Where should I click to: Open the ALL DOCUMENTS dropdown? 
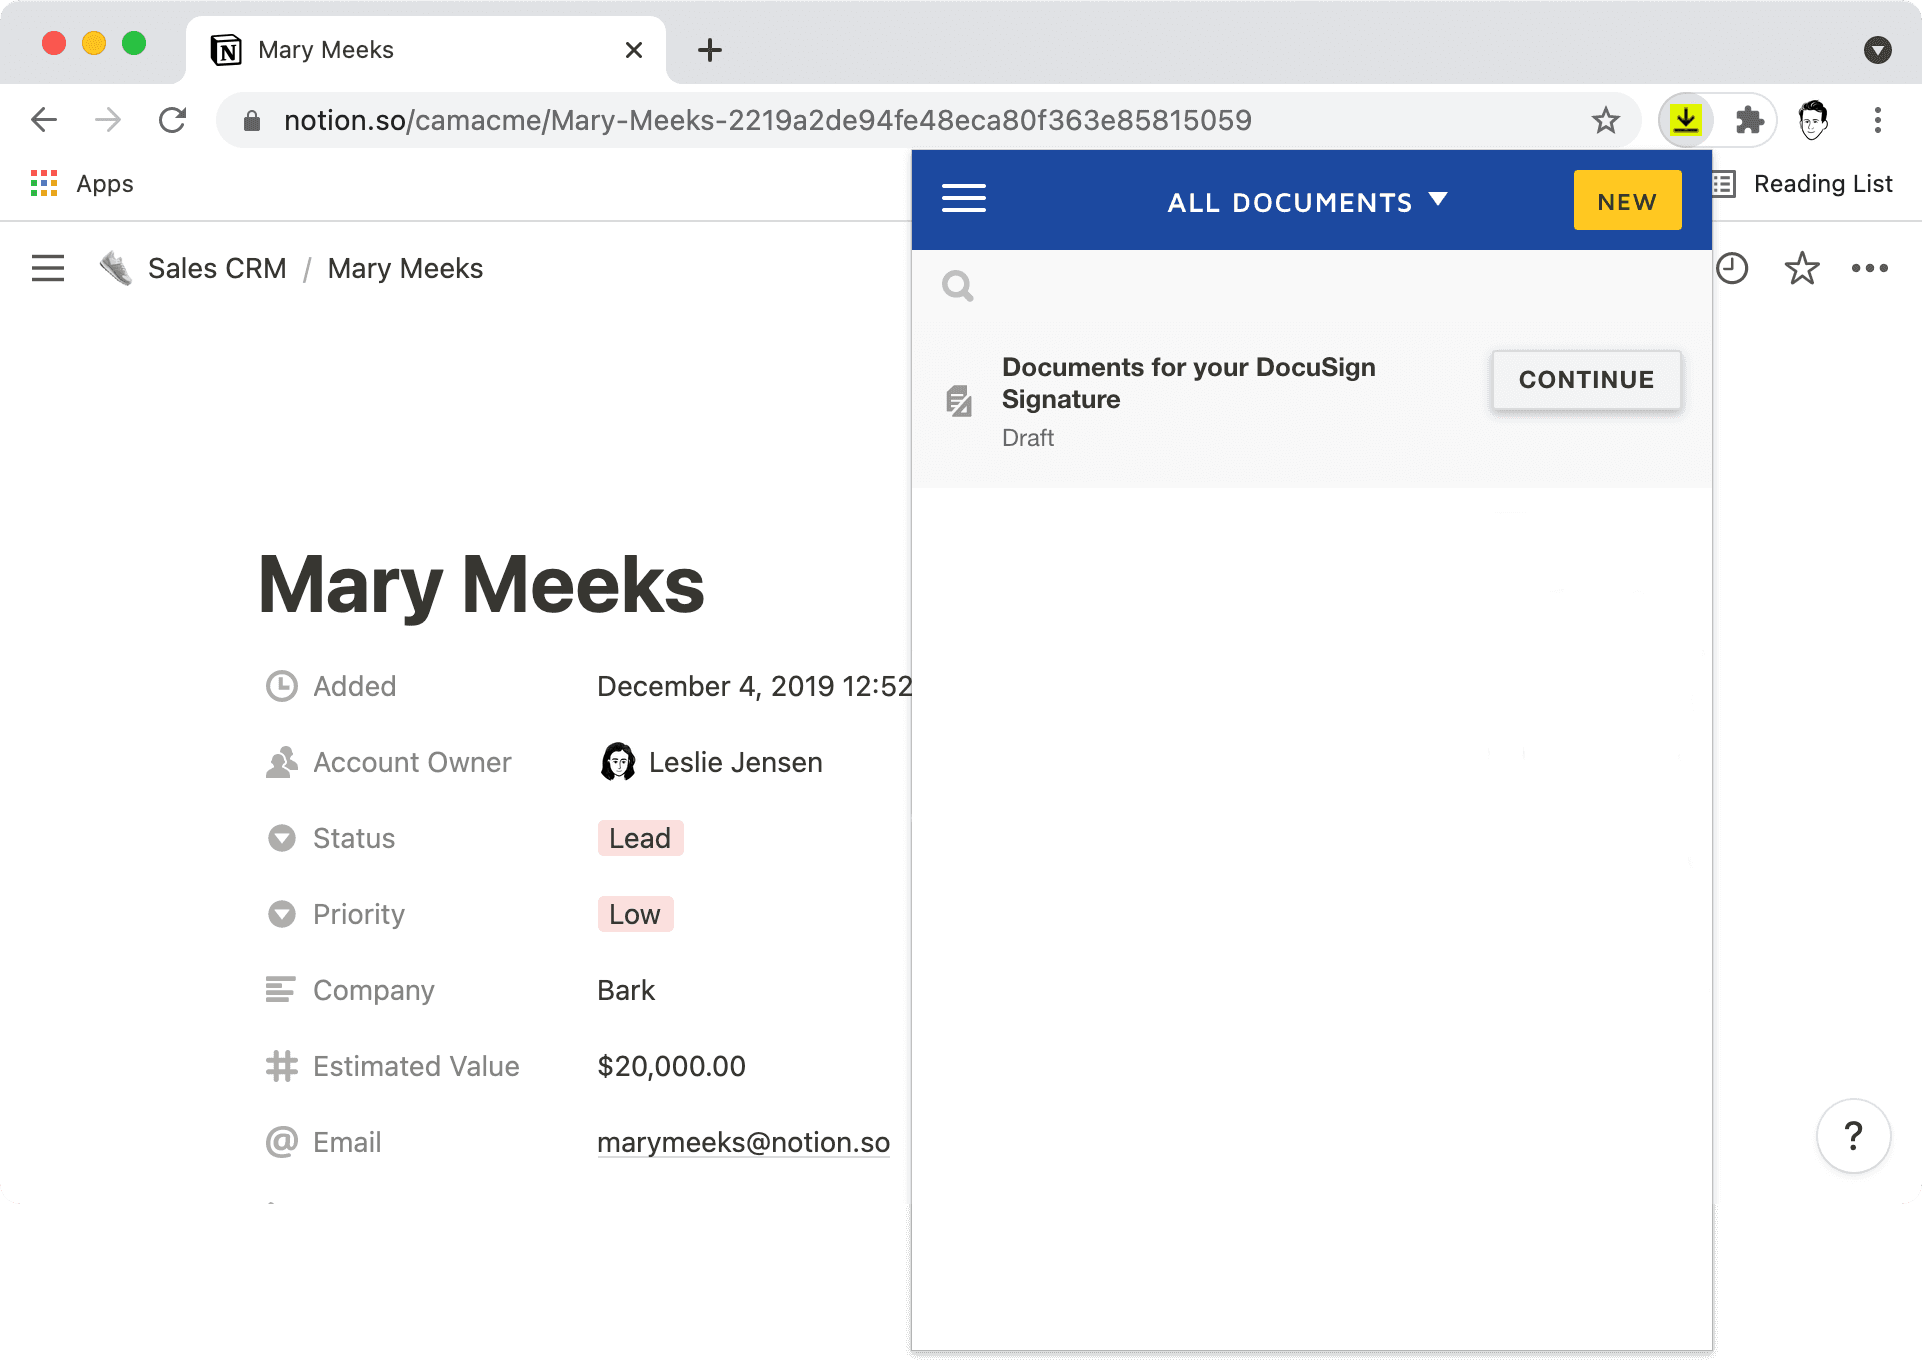tap(1308, 201)
